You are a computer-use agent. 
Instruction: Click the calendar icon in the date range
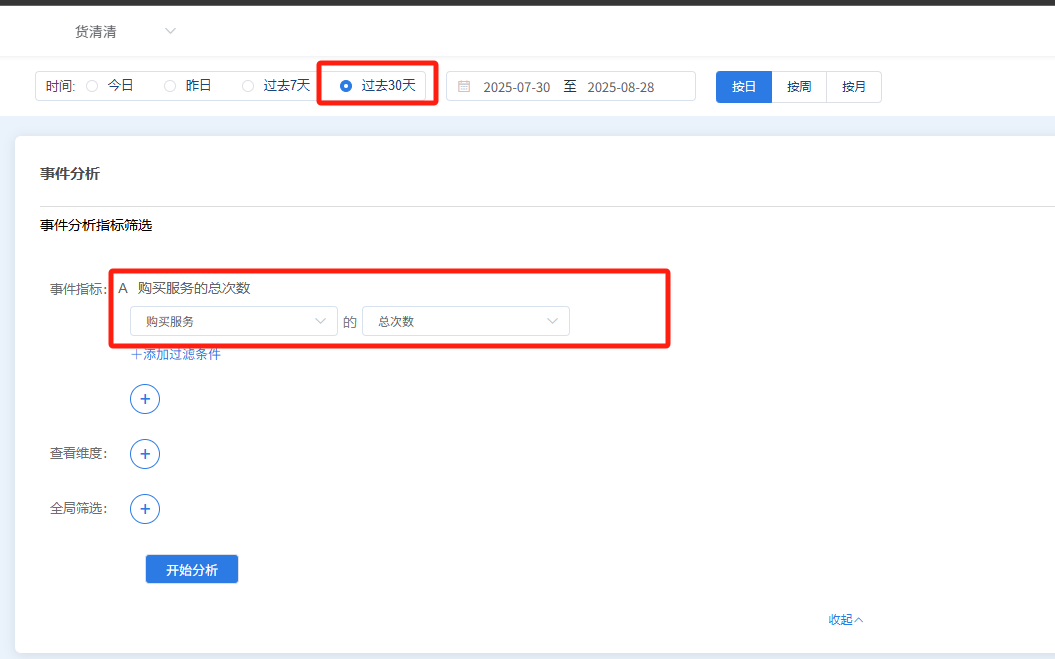(464, 87)
